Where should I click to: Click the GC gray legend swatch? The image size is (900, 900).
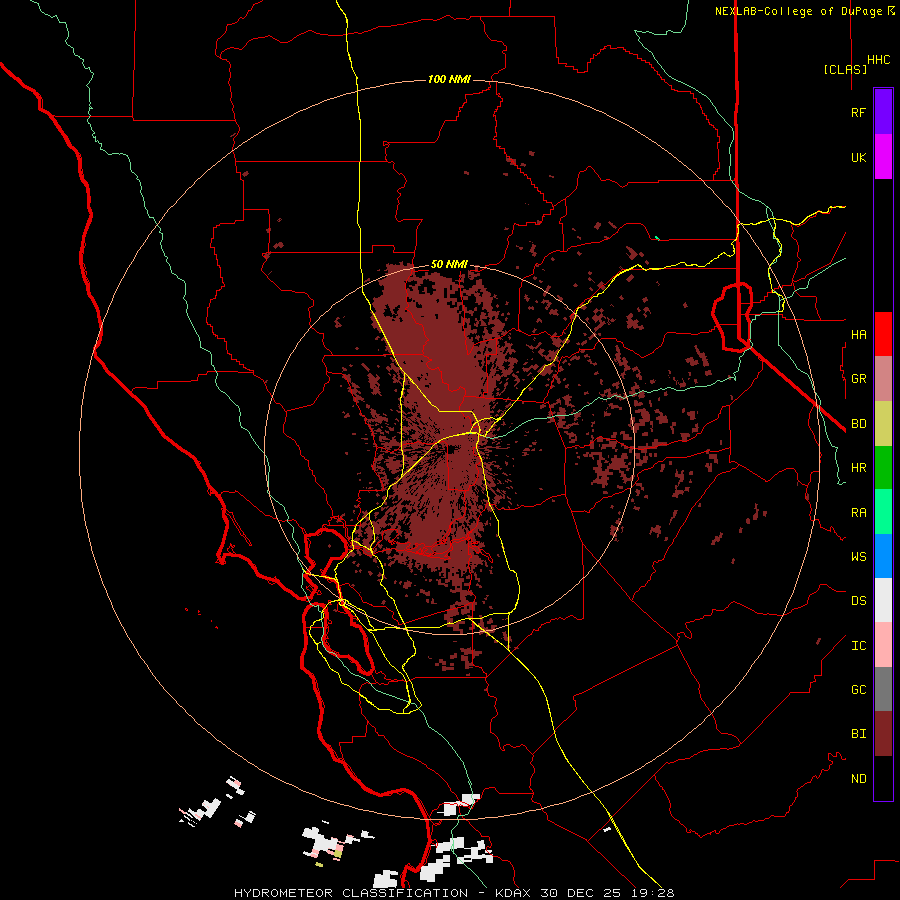[x=883, y=689]
